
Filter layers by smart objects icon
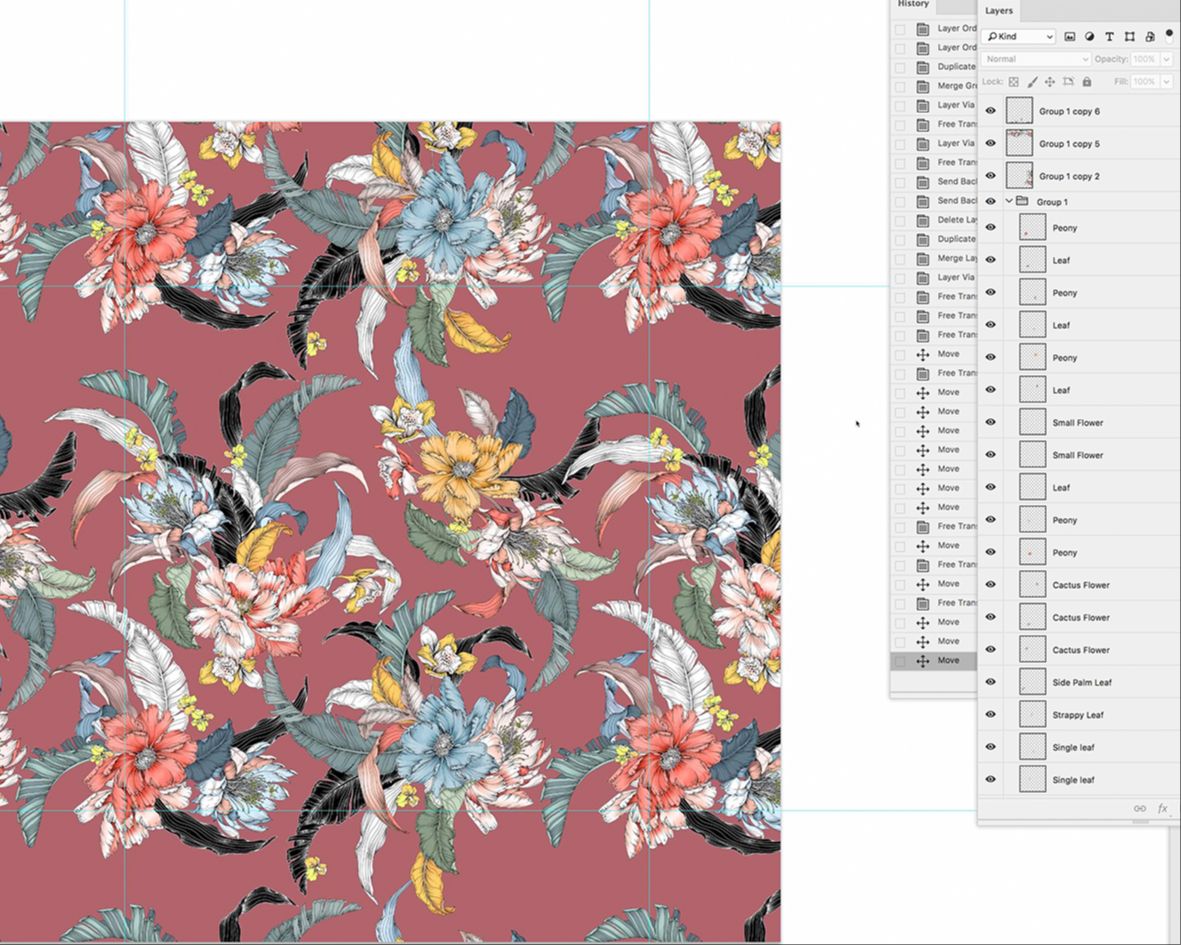coord(1149,36)
